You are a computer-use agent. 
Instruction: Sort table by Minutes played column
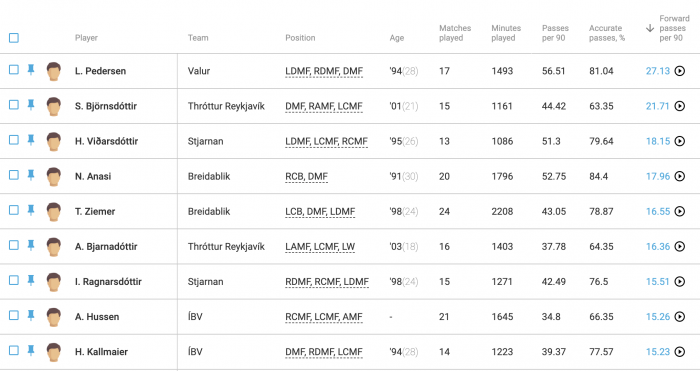[x=506, y=33]
